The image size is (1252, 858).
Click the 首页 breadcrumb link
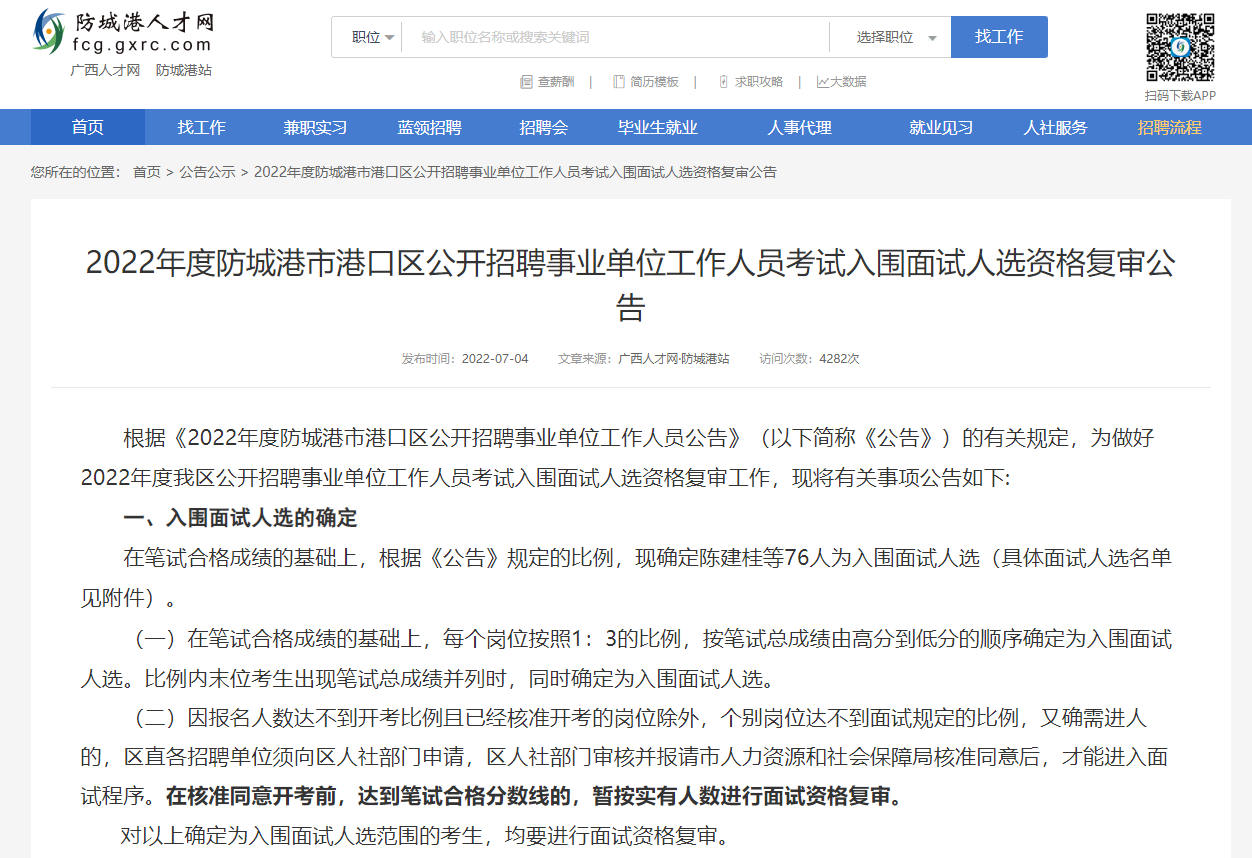147,172
